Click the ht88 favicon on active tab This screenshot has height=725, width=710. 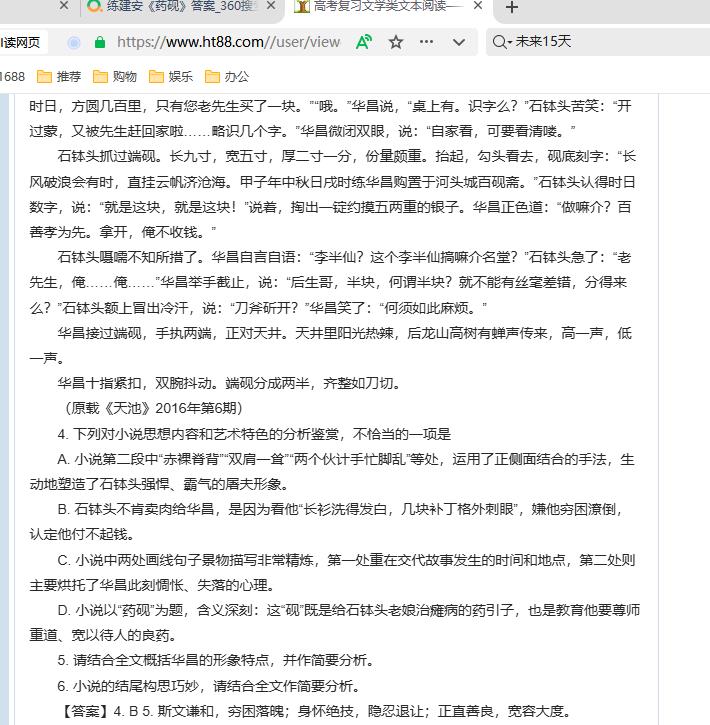302,6
